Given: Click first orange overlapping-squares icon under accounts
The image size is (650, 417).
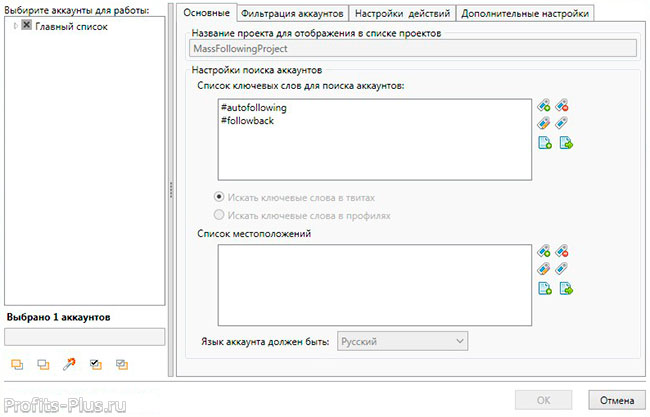Looking at the screenshot, I should pos(17,364).
